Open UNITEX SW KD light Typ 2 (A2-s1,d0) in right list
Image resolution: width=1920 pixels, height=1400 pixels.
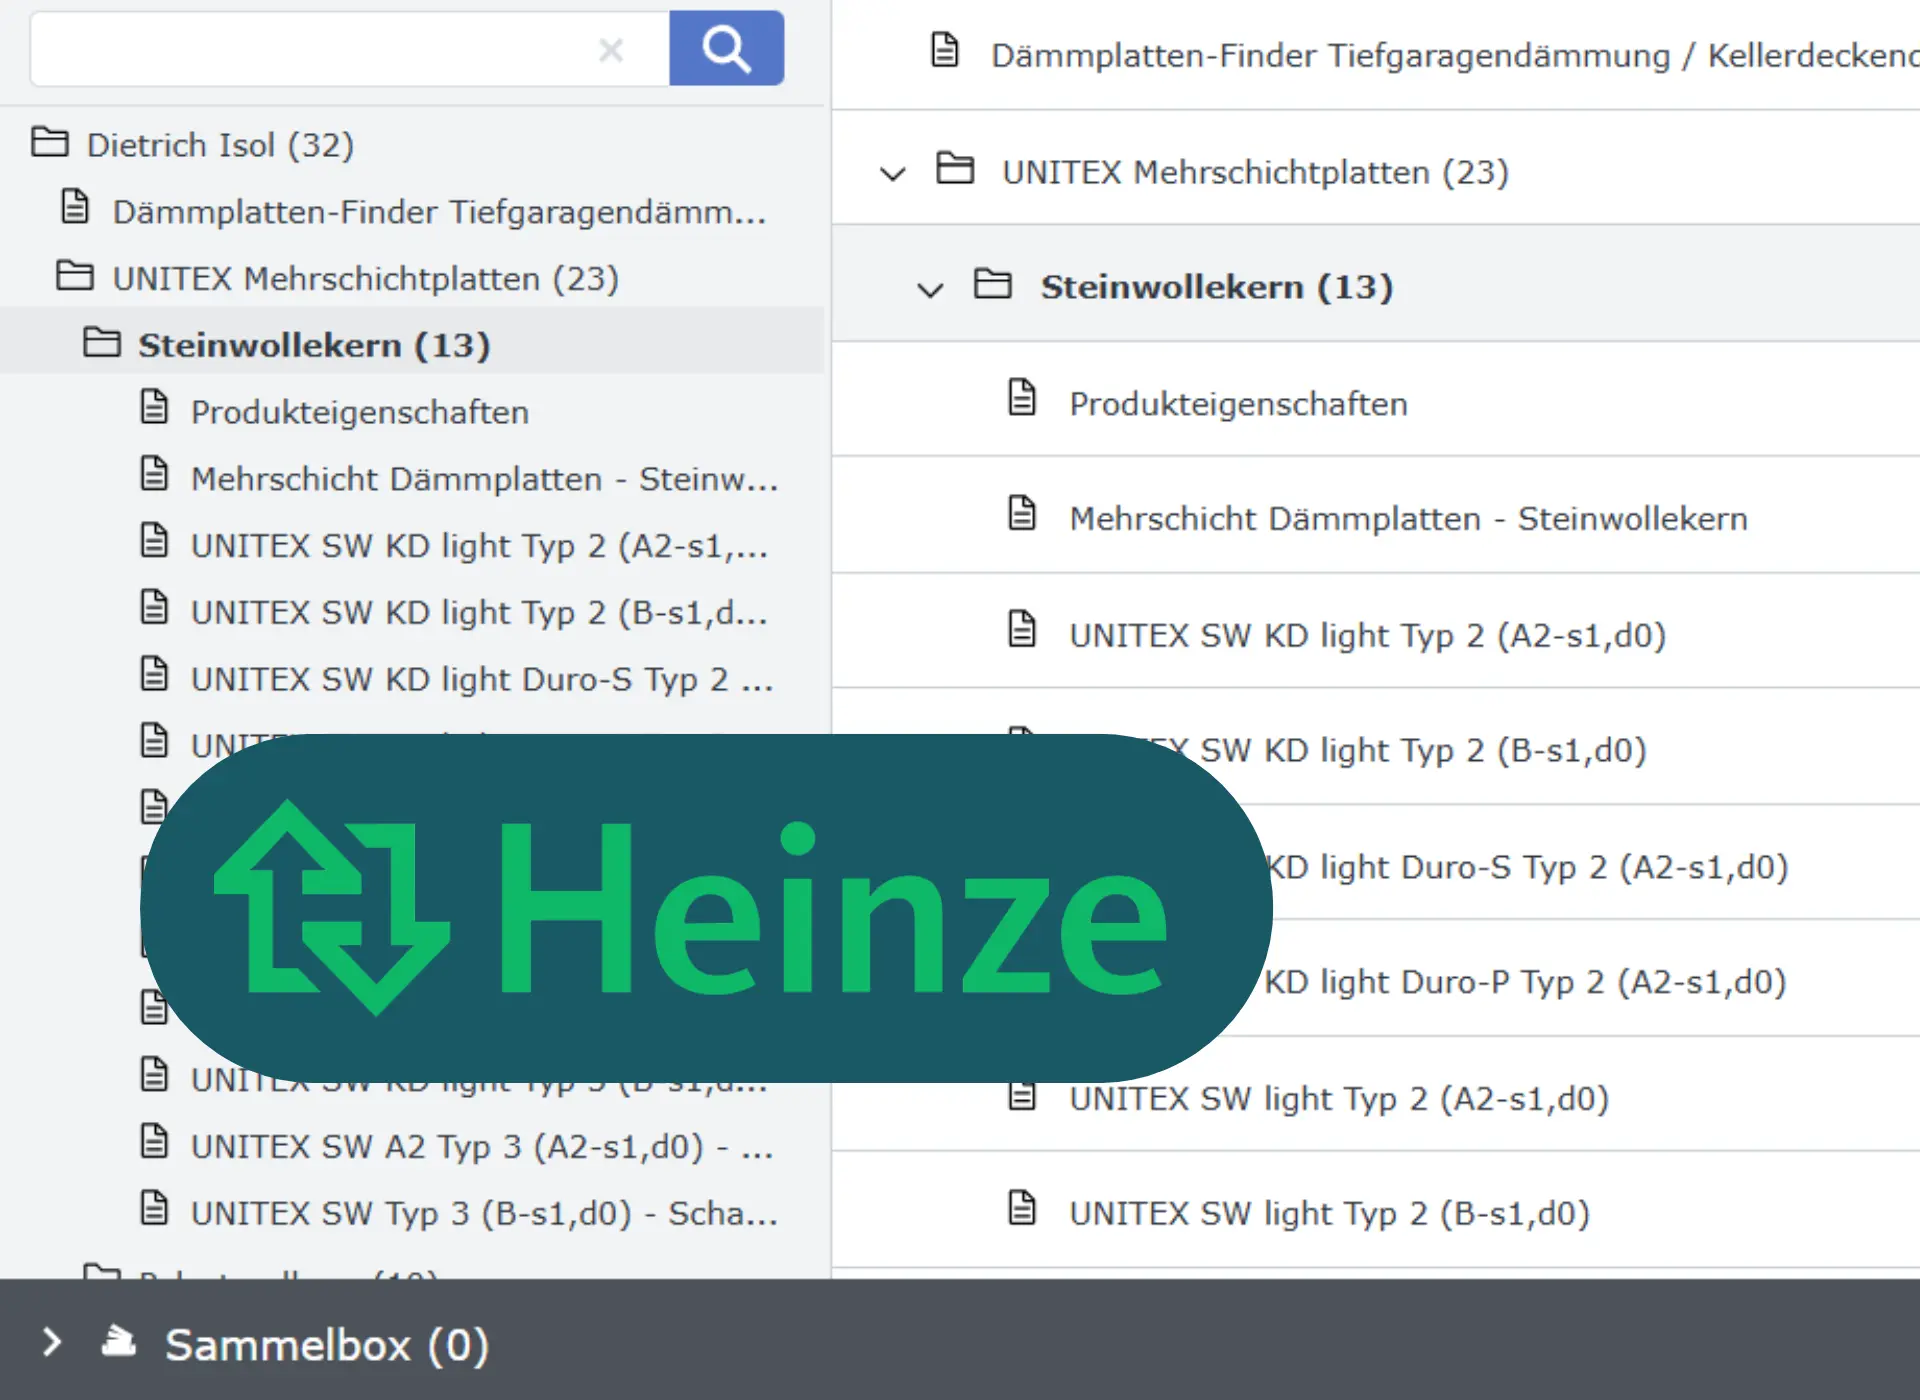pos(1367,635)
